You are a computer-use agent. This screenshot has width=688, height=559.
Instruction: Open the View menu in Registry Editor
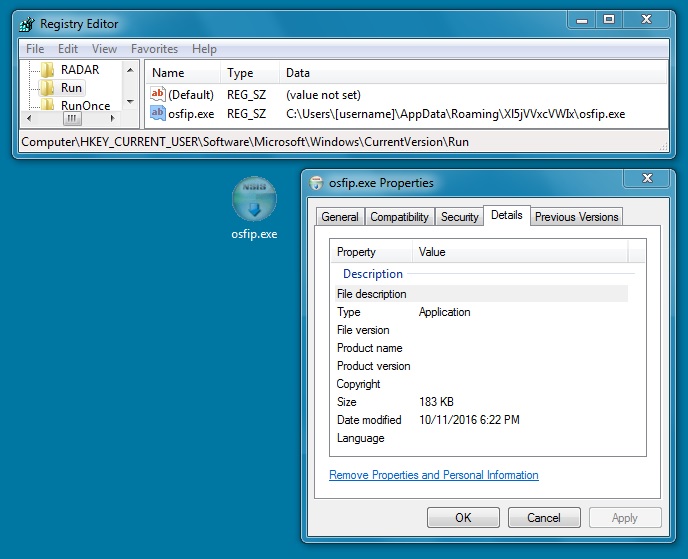(x=104, y=49)
